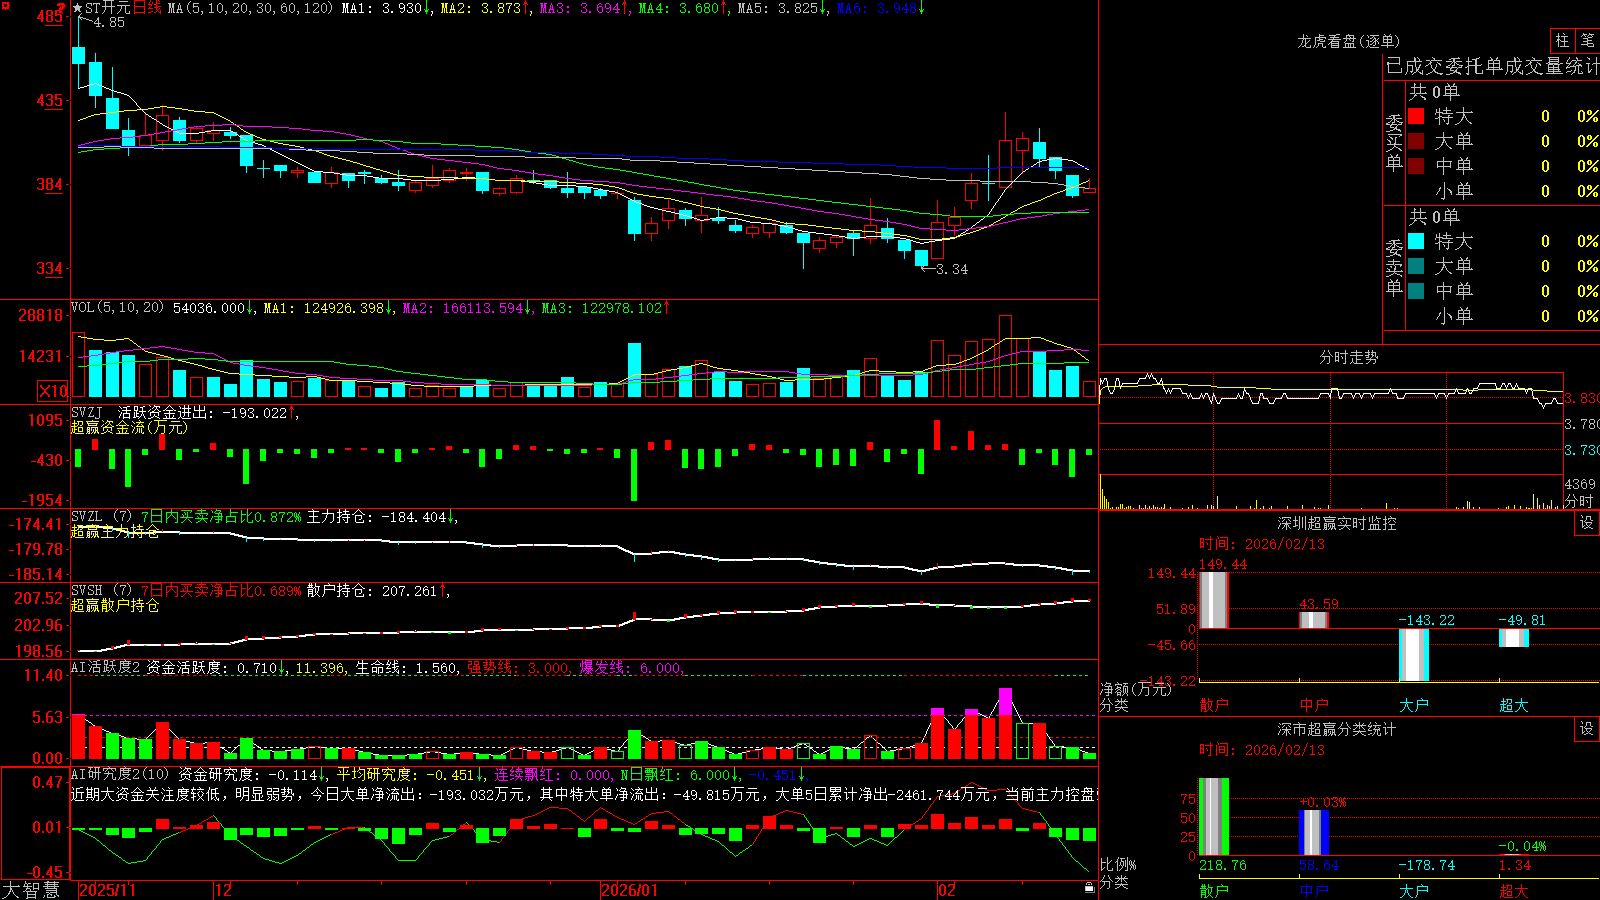Click the 超赢资金流(万元) label
Viewport: 1600px width, 900px height.
coord(129,427)
